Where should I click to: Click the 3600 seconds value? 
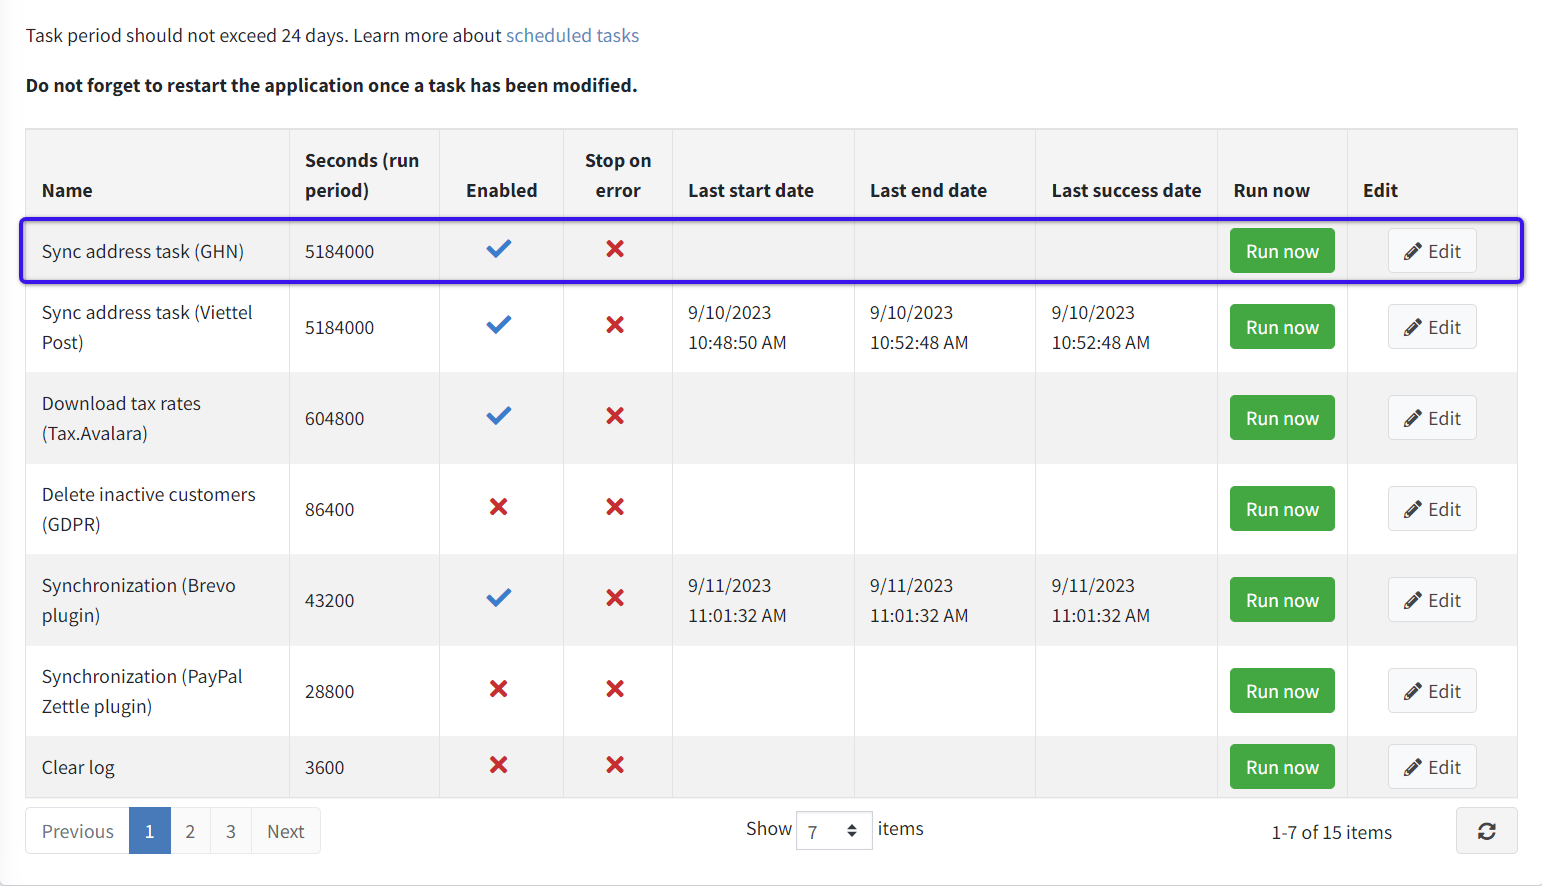(x=325, y=767)
